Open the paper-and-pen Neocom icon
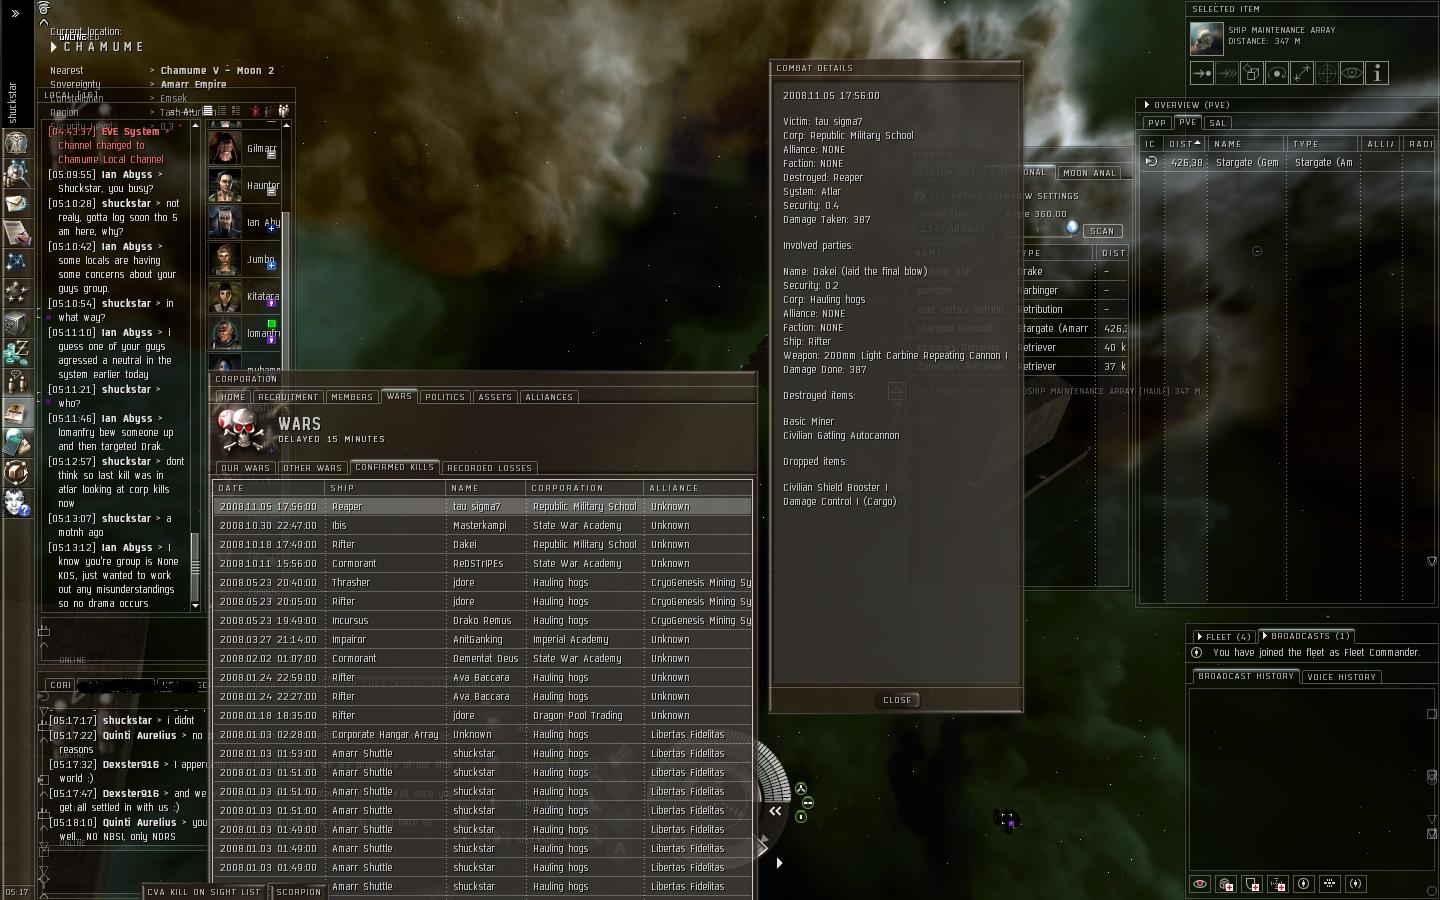 coord(16,233)
